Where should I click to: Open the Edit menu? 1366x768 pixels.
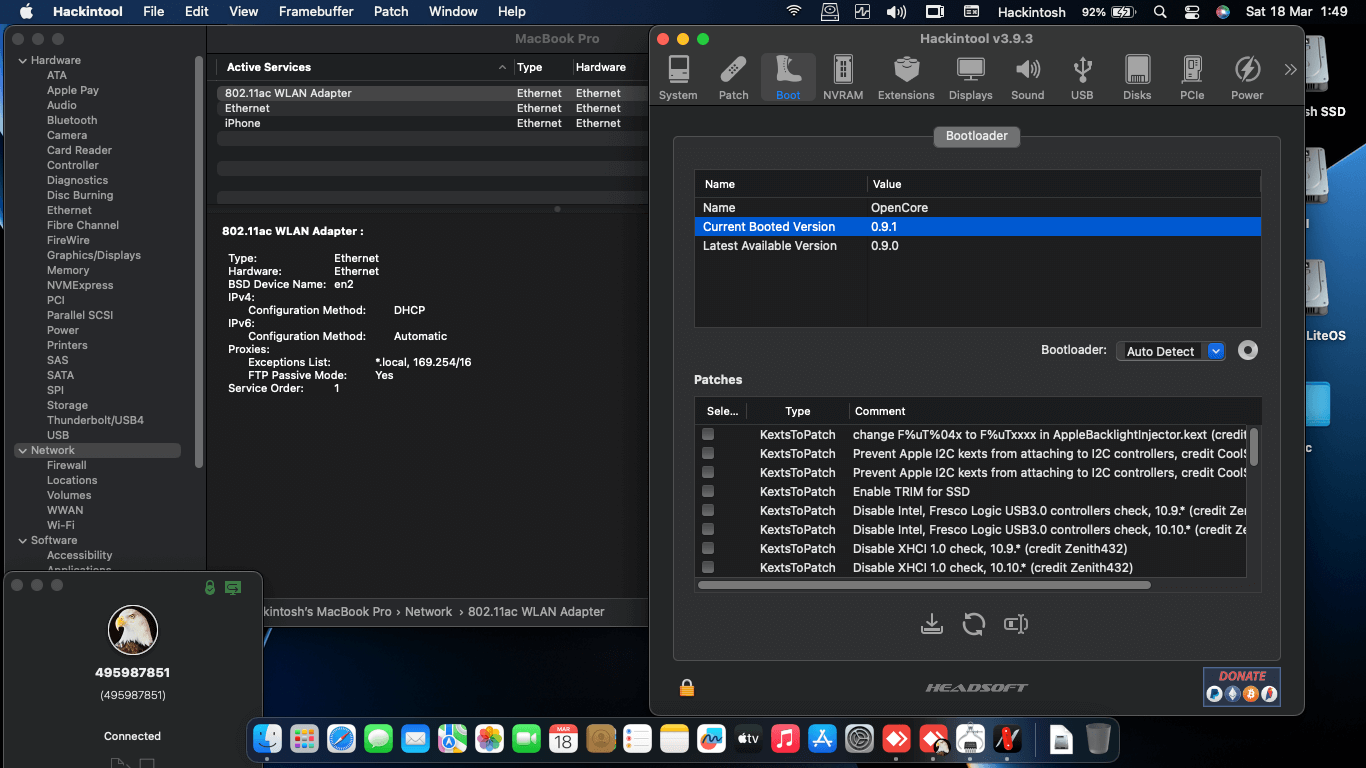(x=197, y=12)
